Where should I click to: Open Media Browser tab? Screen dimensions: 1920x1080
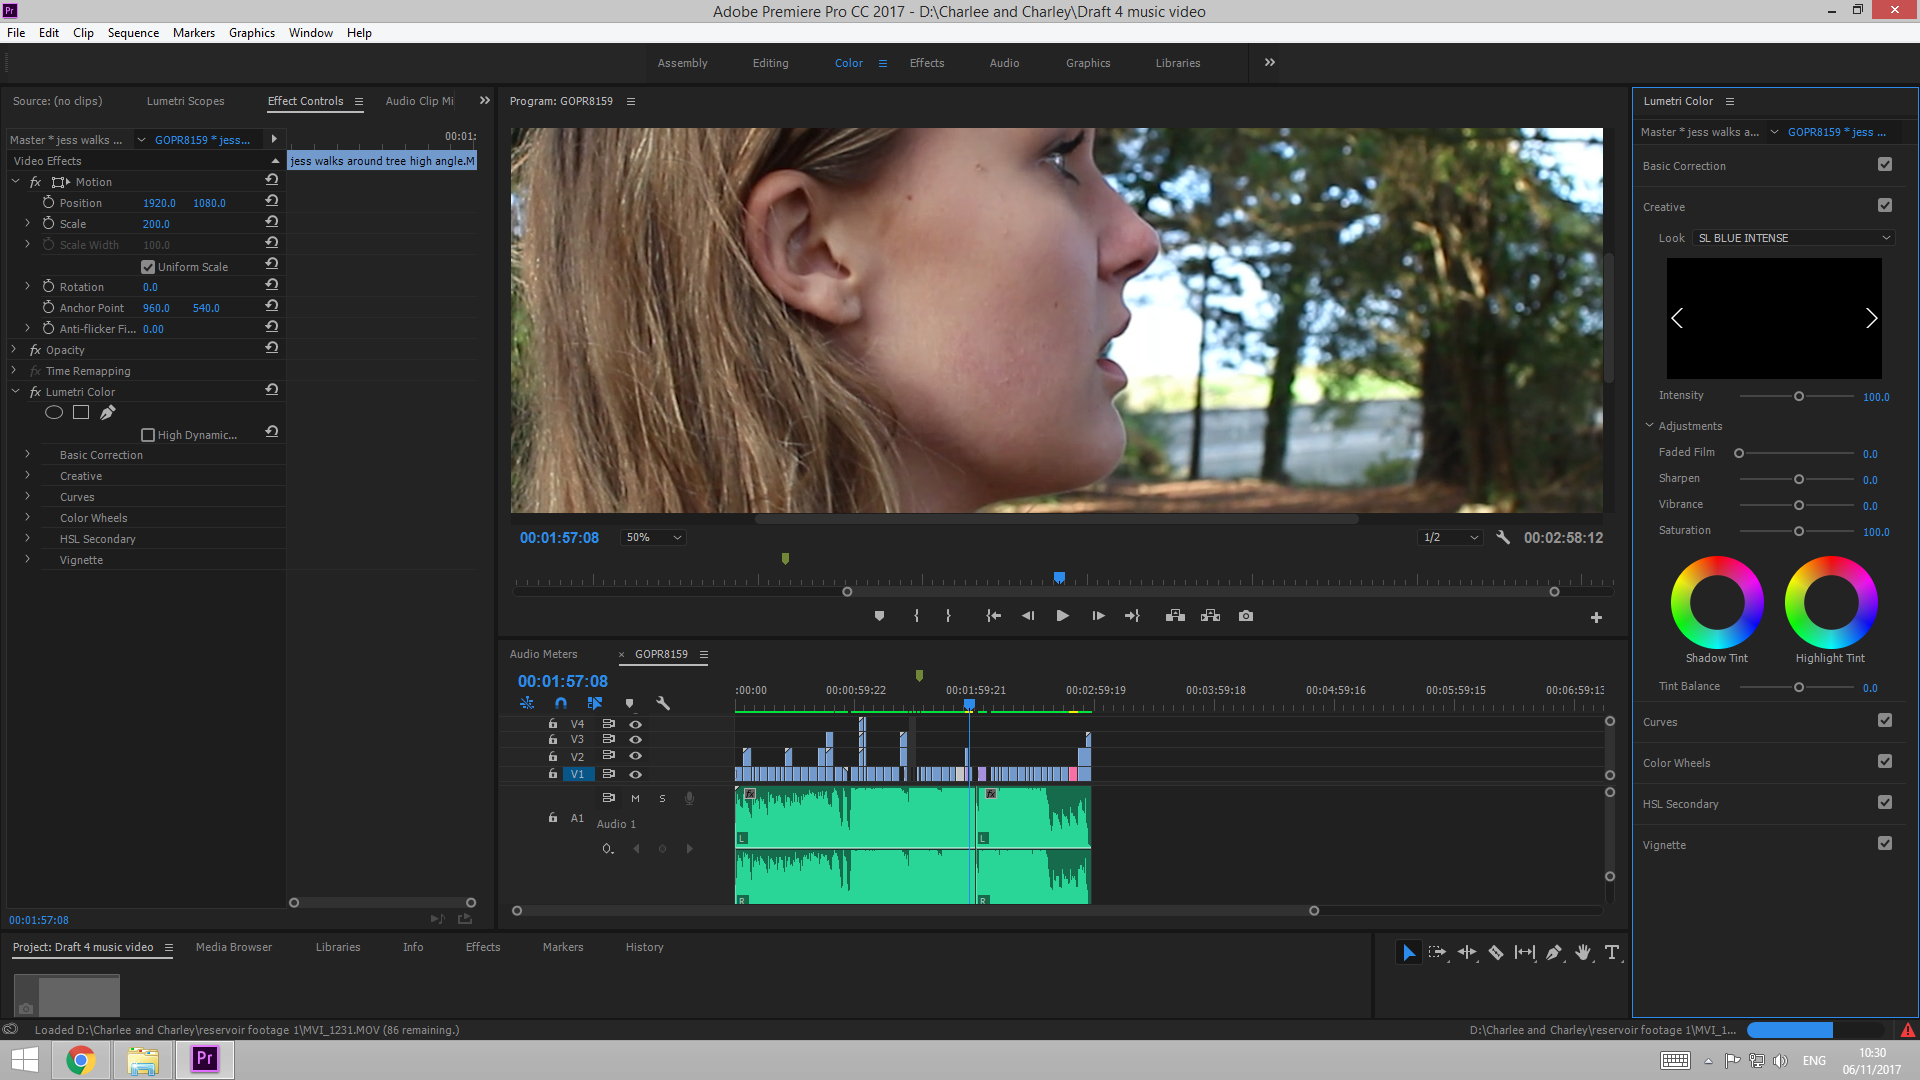tap(234, 947)
